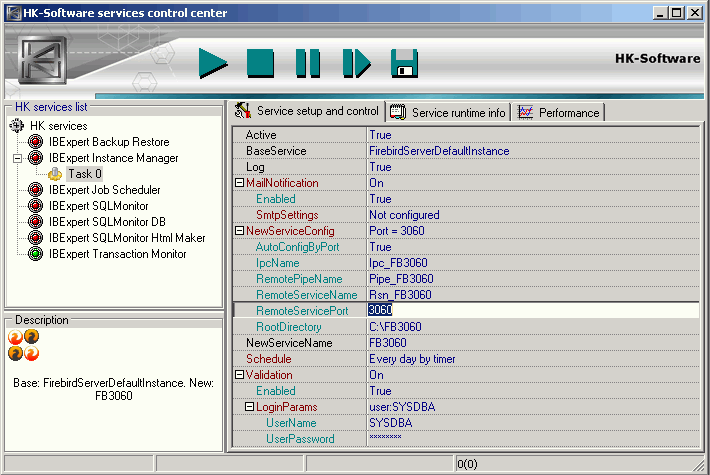Click RootDirectory value C:\FB3060

(x=395, y=327)
